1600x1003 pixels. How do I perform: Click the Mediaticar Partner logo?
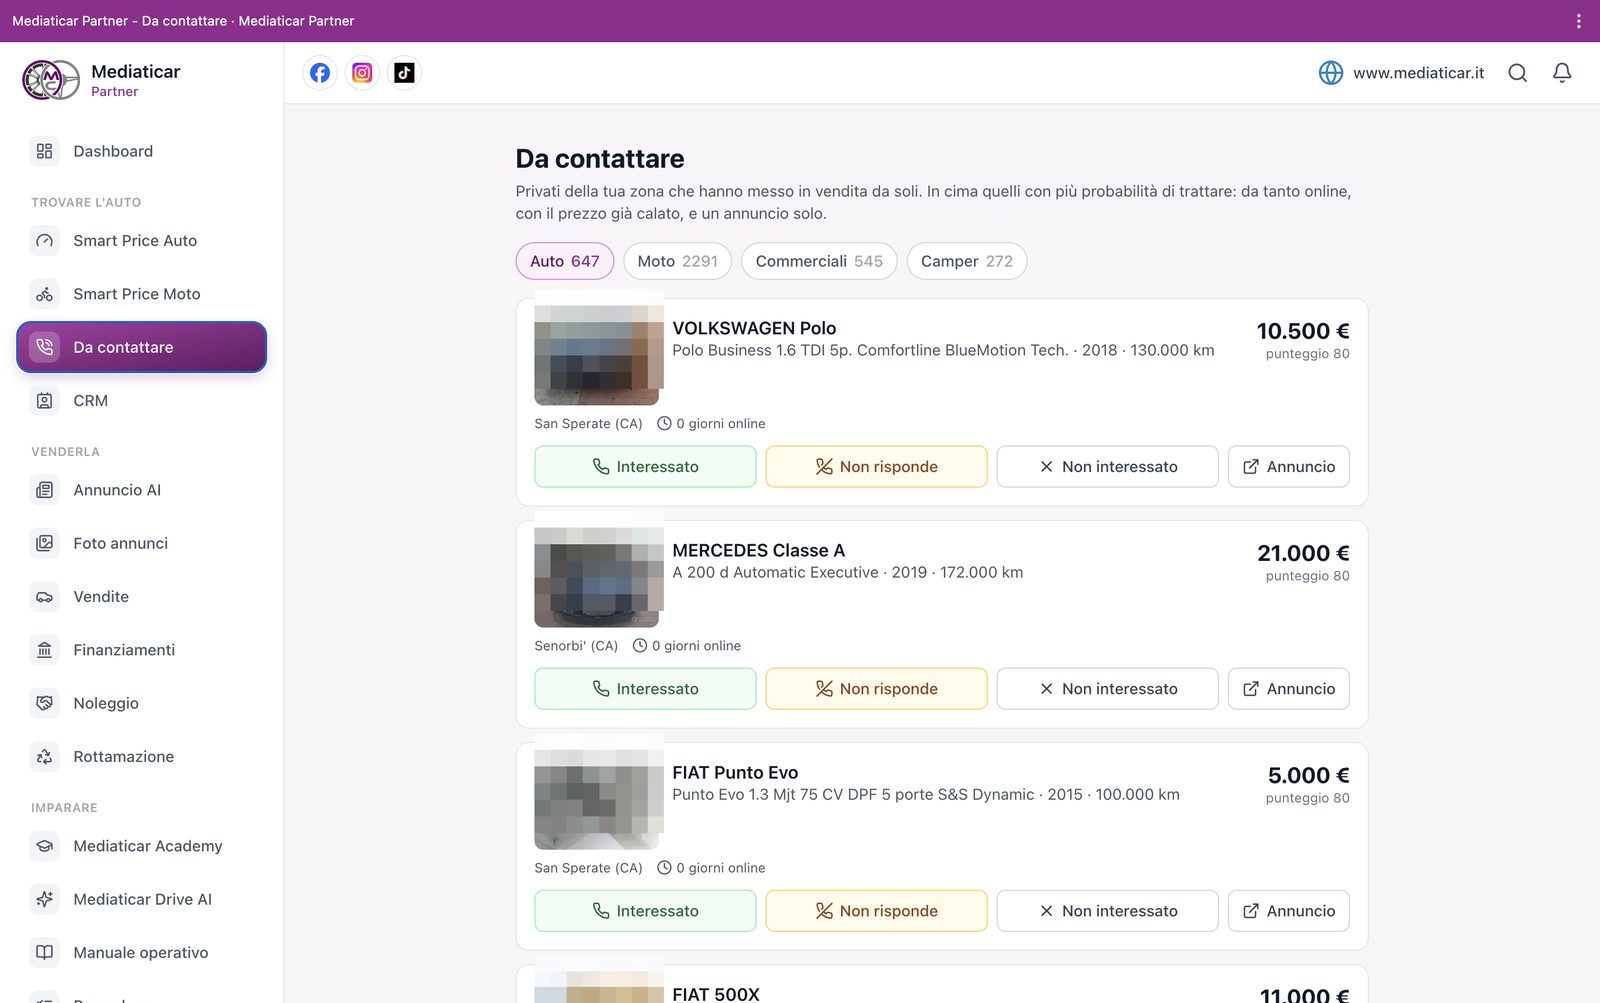(x=51, y=80)
